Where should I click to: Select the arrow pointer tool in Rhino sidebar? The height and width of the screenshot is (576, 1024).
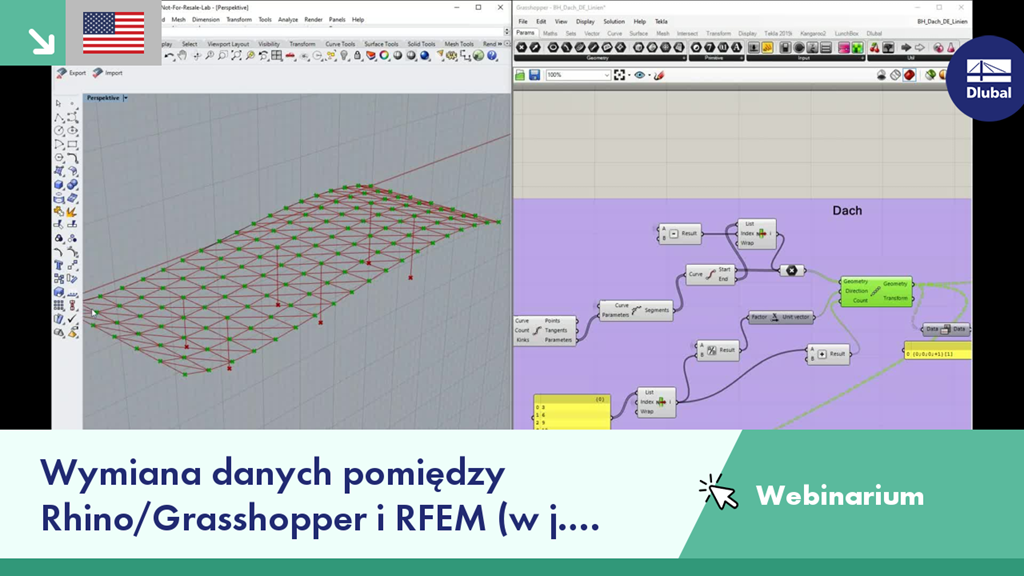click(x=58, y=103)
